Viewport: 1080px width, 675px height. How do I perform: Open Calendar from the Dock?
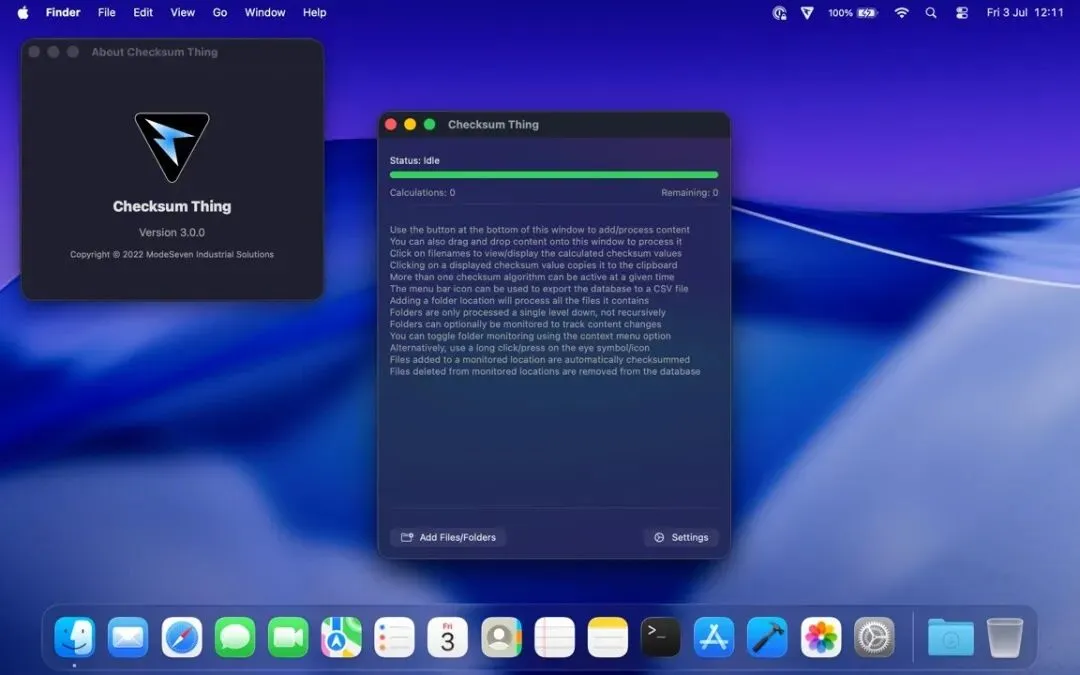[448, 637]
